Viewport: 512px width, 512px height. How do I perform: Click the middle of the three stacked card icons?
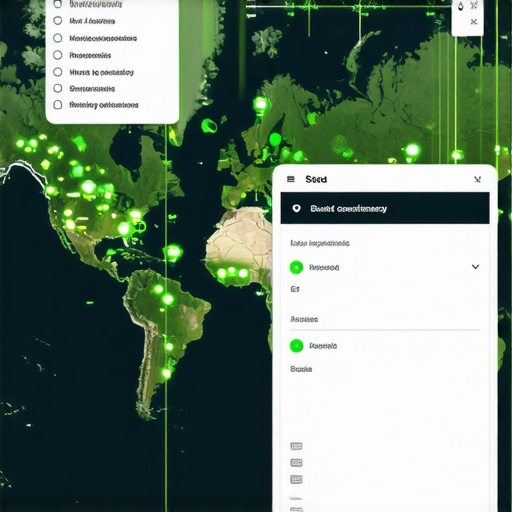tap(296, 463)
